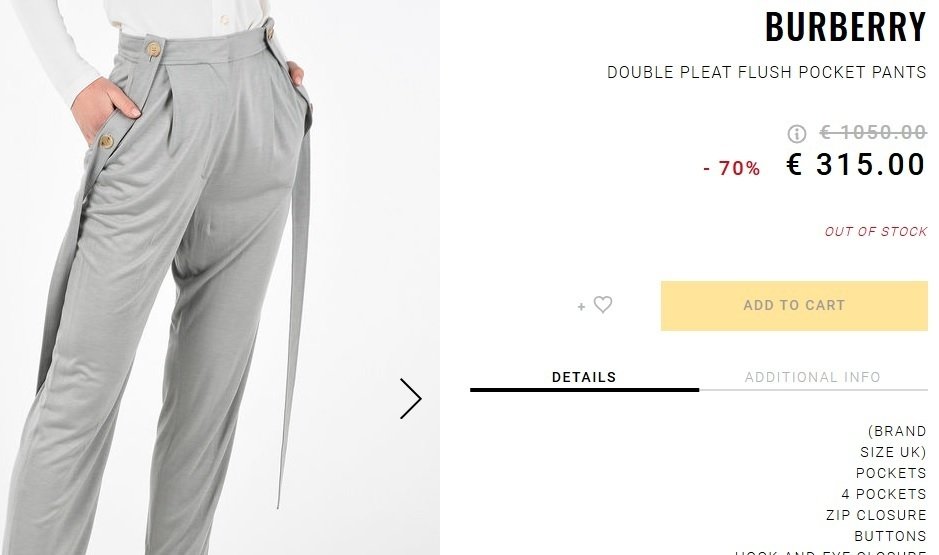Click the Buttons detail line
The height and width of the screenshot is (555, 939).
point(890,536)
